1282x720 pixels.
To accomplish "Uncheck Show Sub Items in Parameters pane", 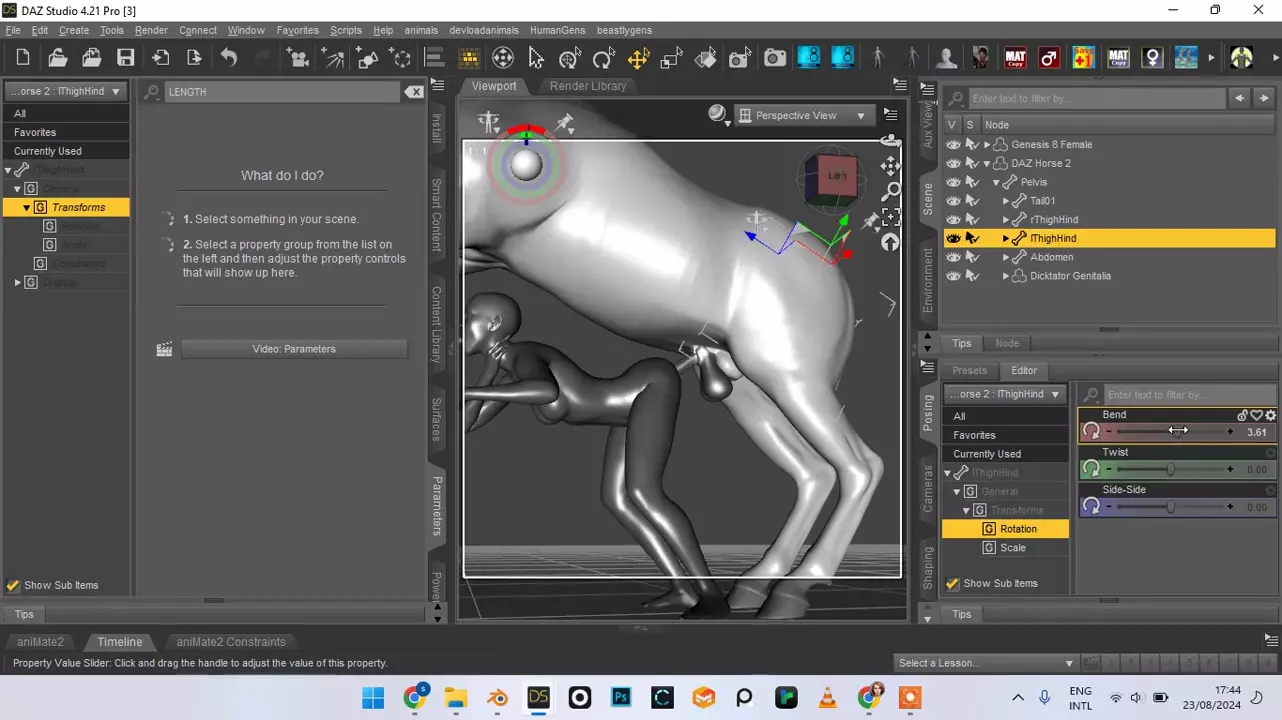I will [x=13, y=586].
